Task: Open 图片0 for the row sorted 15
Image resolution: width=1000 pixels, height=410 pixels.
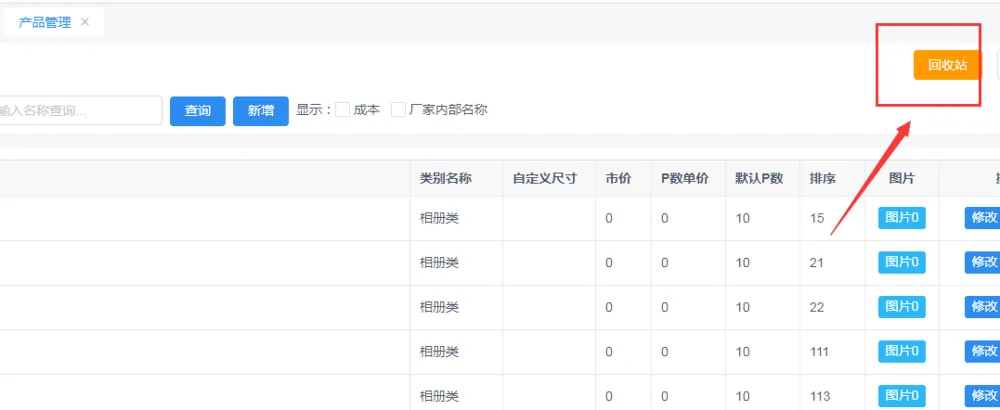Action: (901, 218)
